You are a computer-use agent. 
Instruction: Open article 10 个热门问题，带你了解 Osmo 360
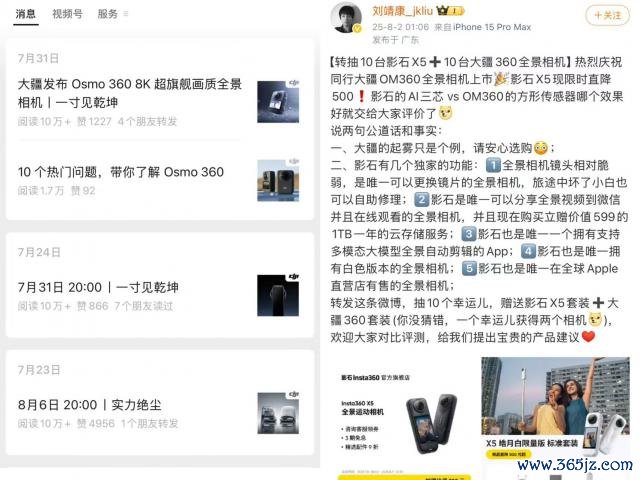point(121,172)
